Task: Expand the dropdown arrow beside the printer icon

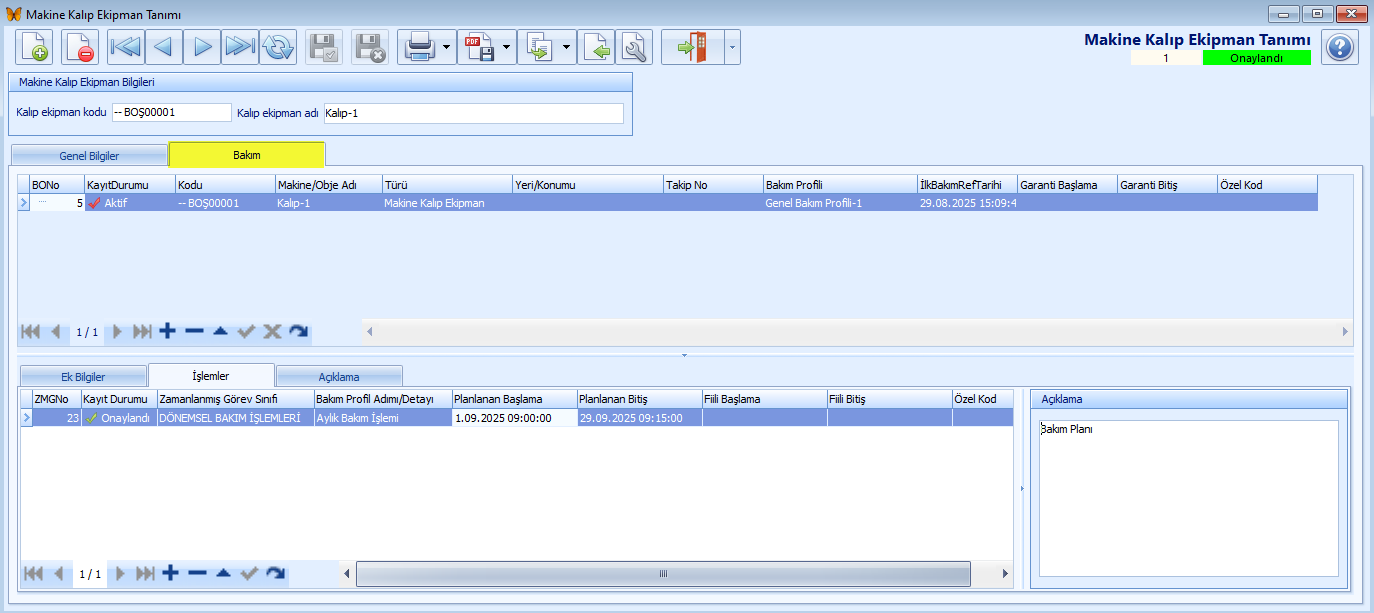Action: point(446,47)
